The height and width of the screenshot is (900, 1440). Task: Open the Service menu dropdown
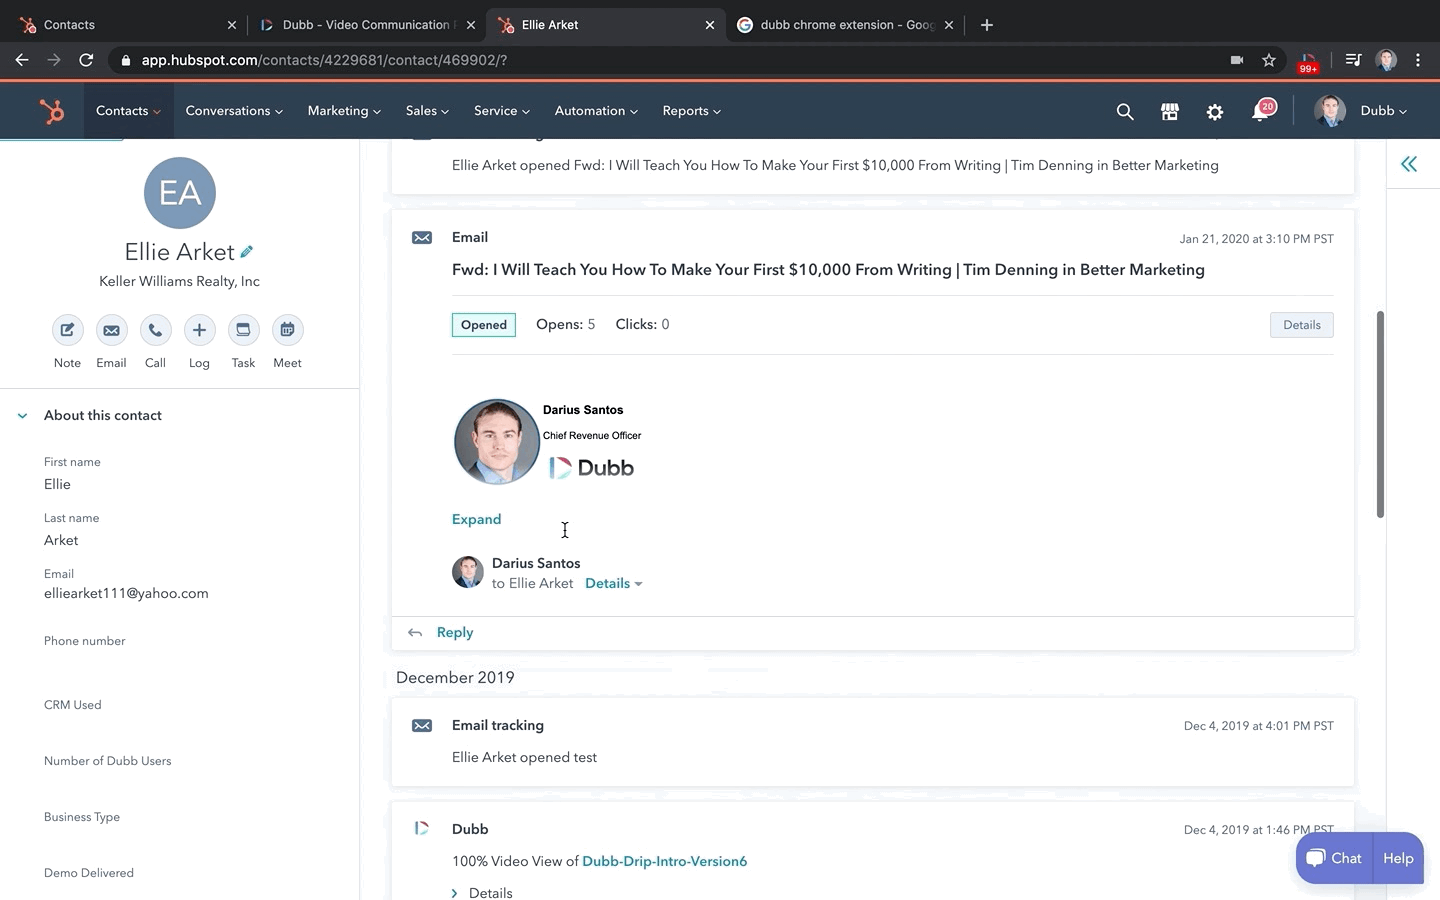(502, 111)
